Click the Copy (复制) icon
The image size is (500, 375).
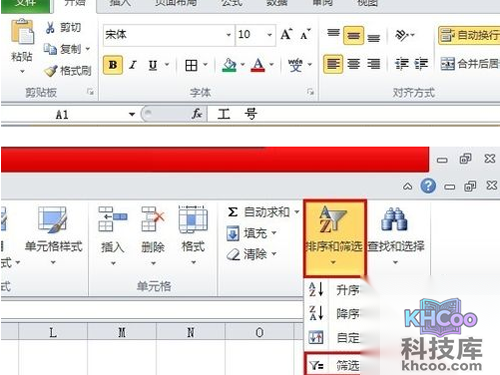pyautogui.click(x=50, y=49)
